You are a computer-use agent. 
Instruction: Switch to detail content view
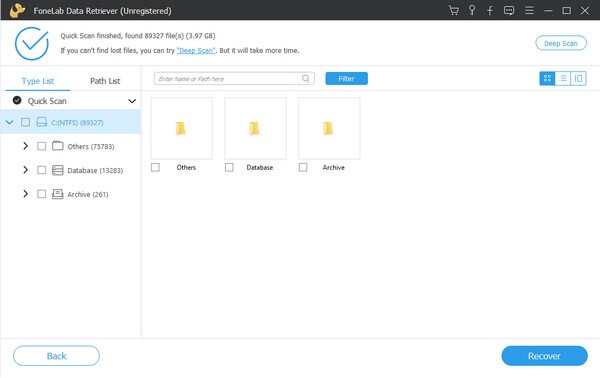click(x=578, y=78)
